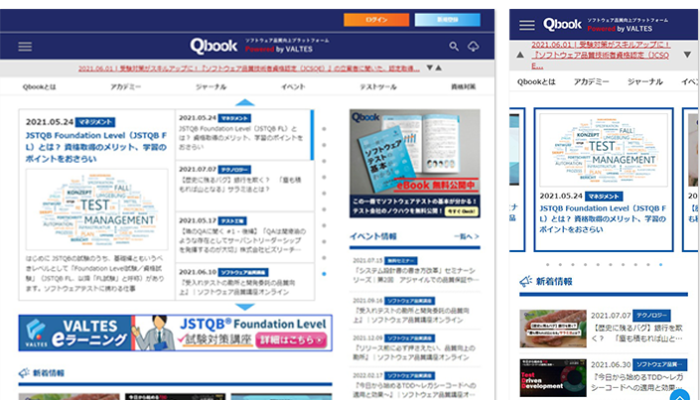The width and height of the screenshot is (700, 400).
Task: Open ジャーナル in desktop navigation
Action: tap(211, 87)
